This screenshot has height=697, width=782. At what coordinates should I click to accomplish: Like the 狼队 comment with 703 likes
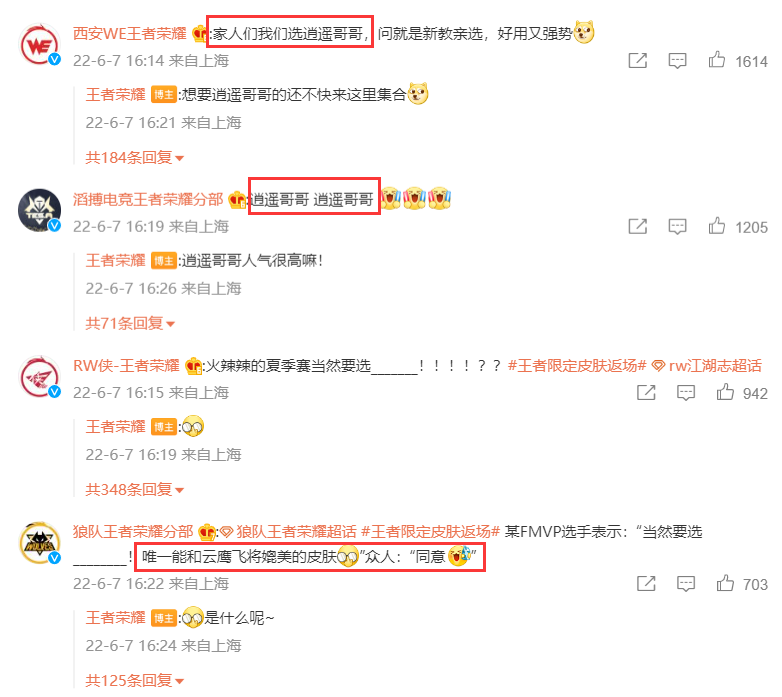725,583
